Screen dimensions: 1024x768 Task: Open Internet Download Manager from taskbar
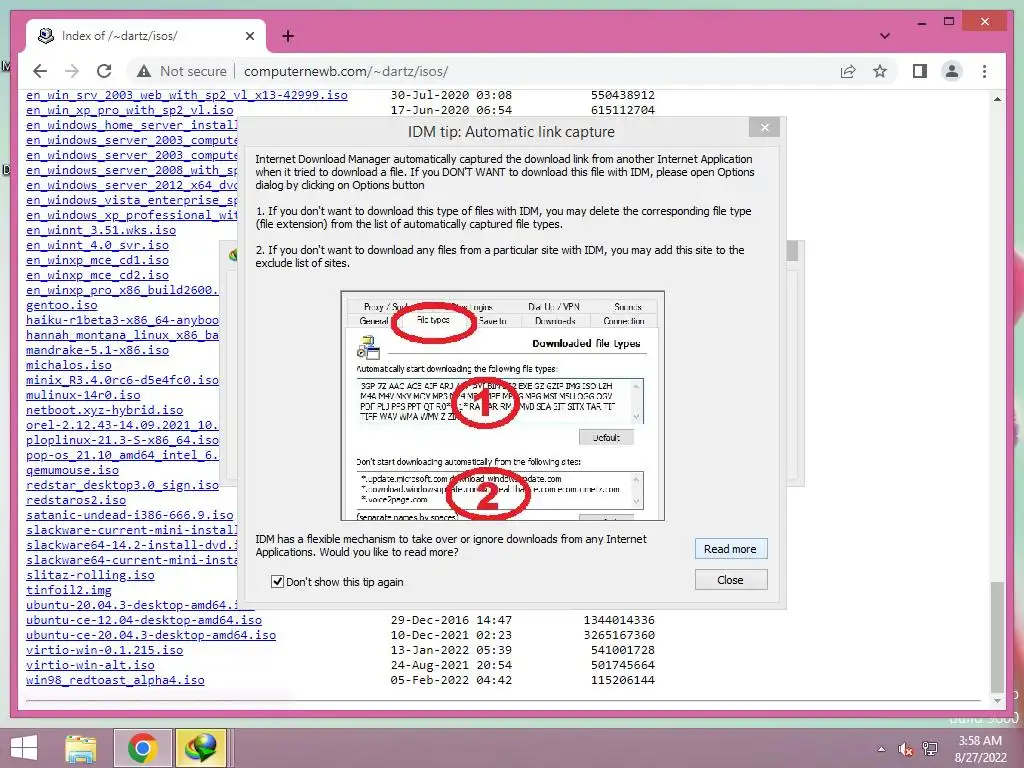(201, 747)
